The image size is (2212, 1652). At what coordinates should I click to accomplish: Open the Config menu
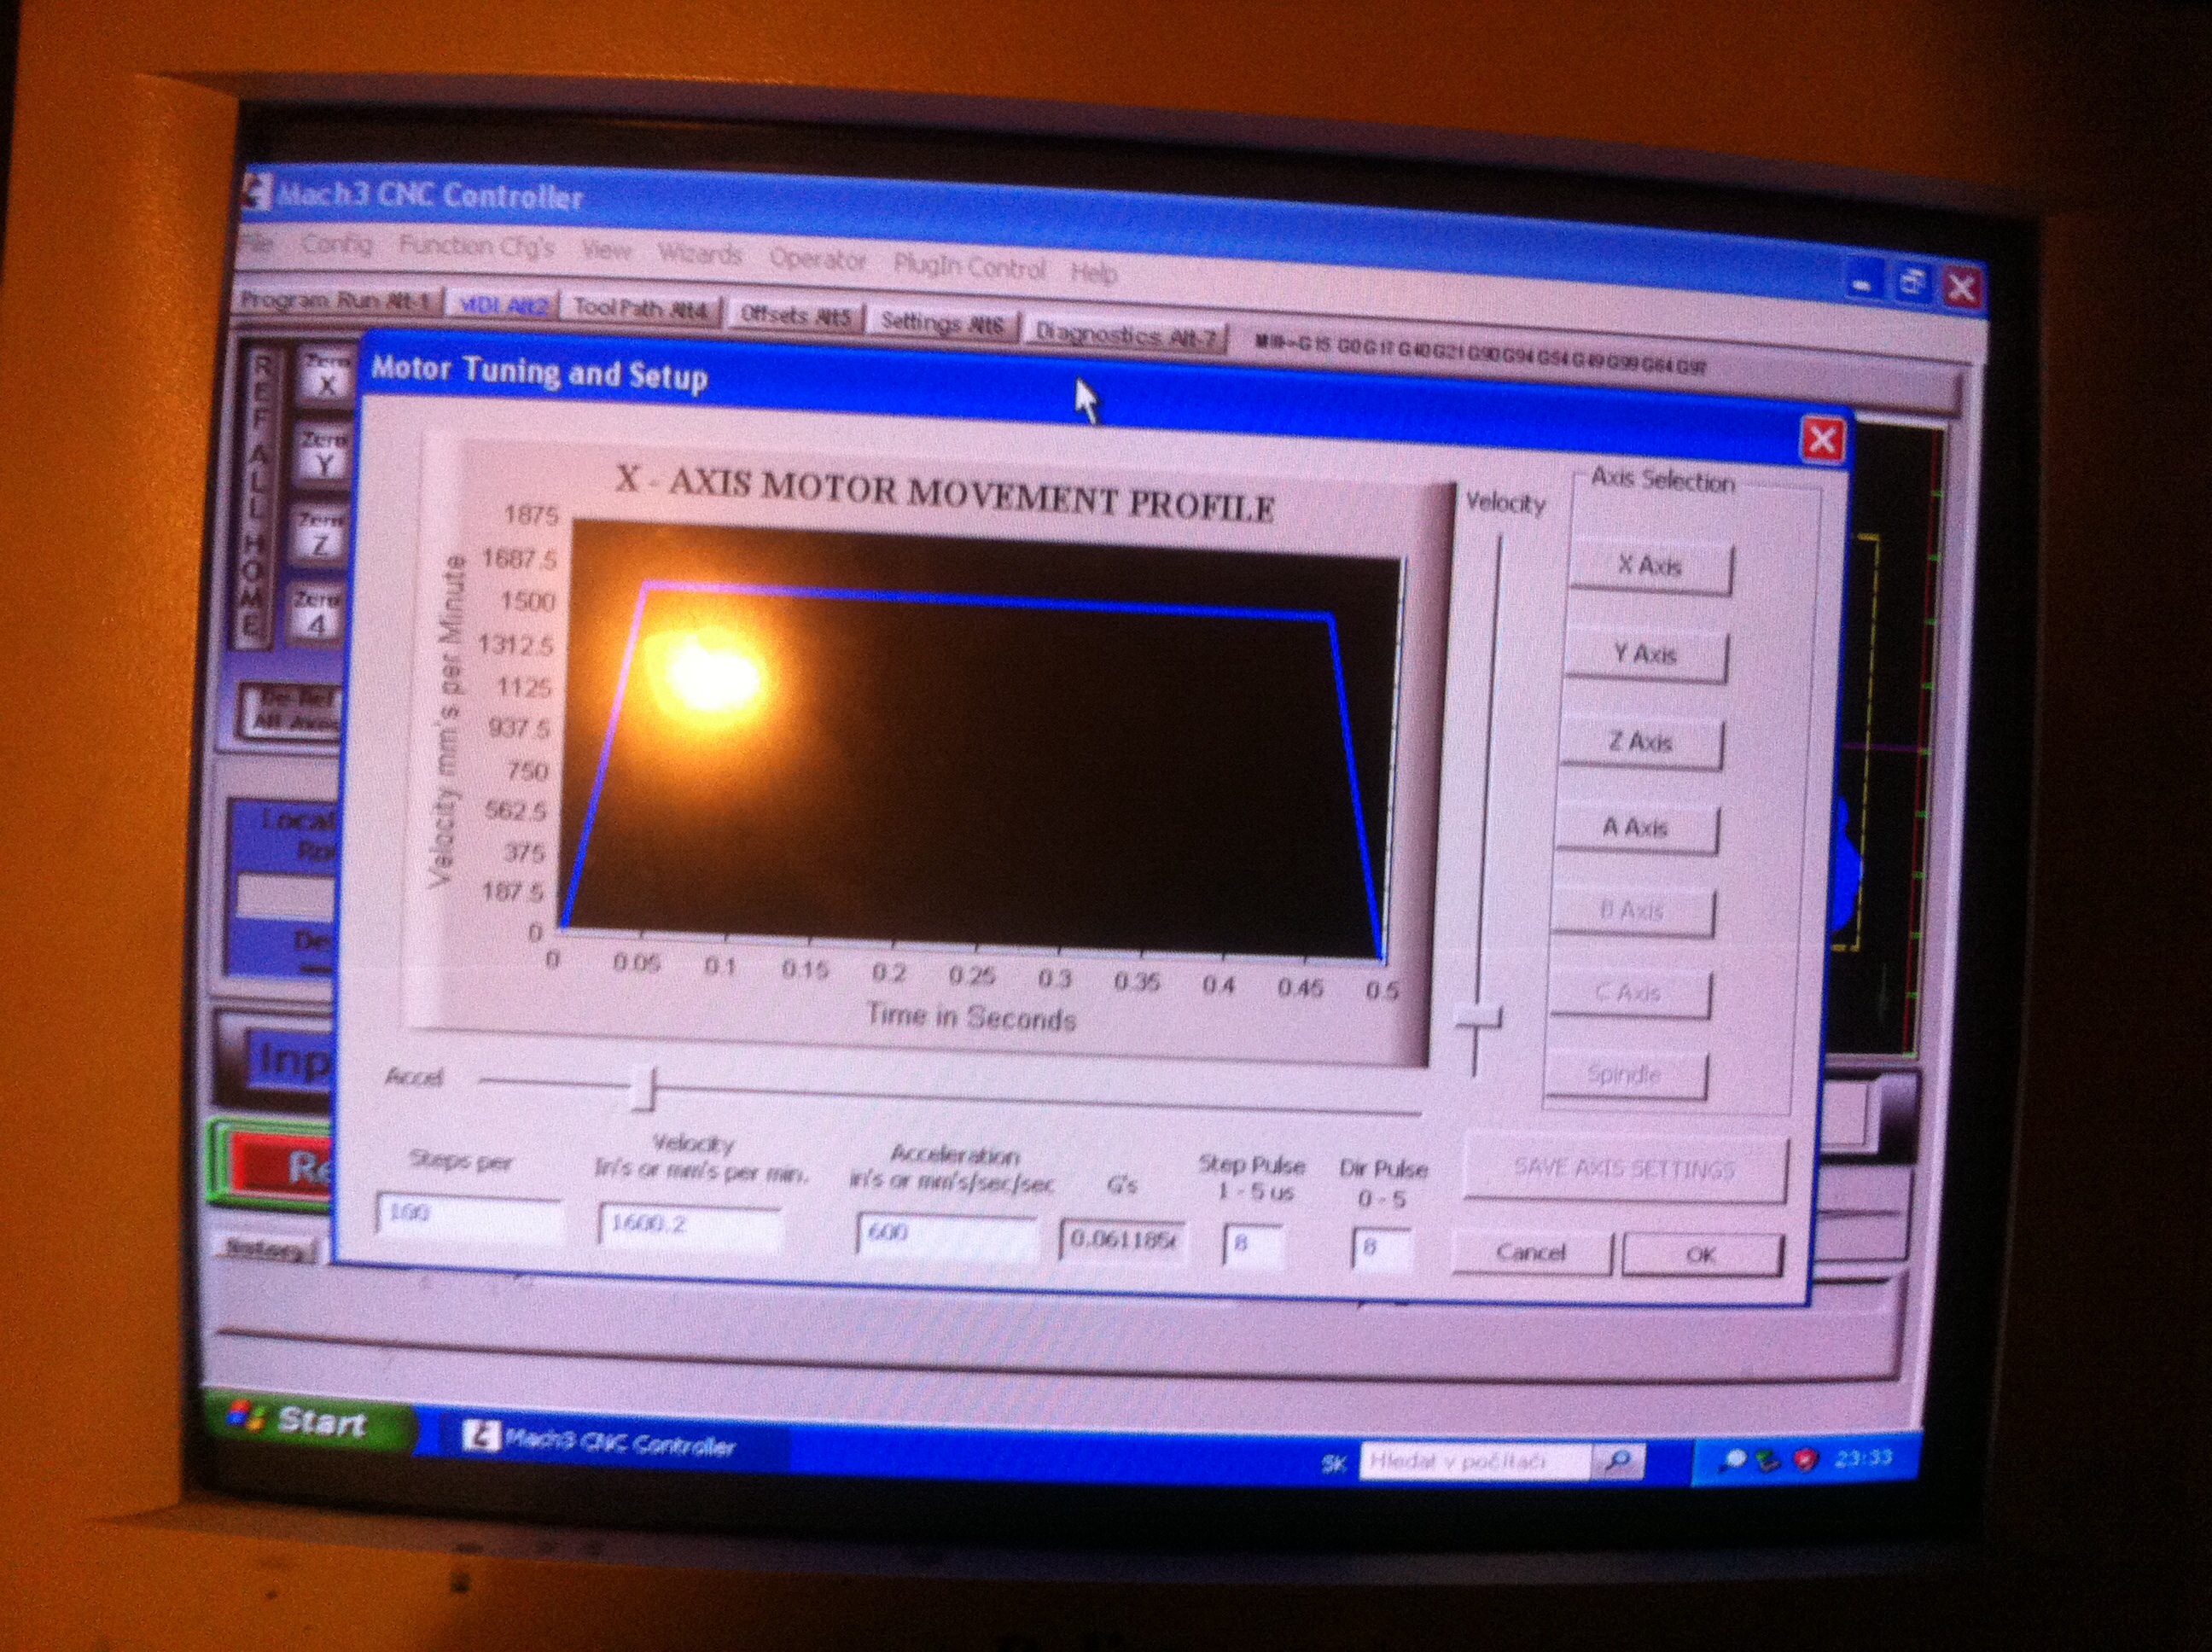pyautogui.click(x=336, y=245)
